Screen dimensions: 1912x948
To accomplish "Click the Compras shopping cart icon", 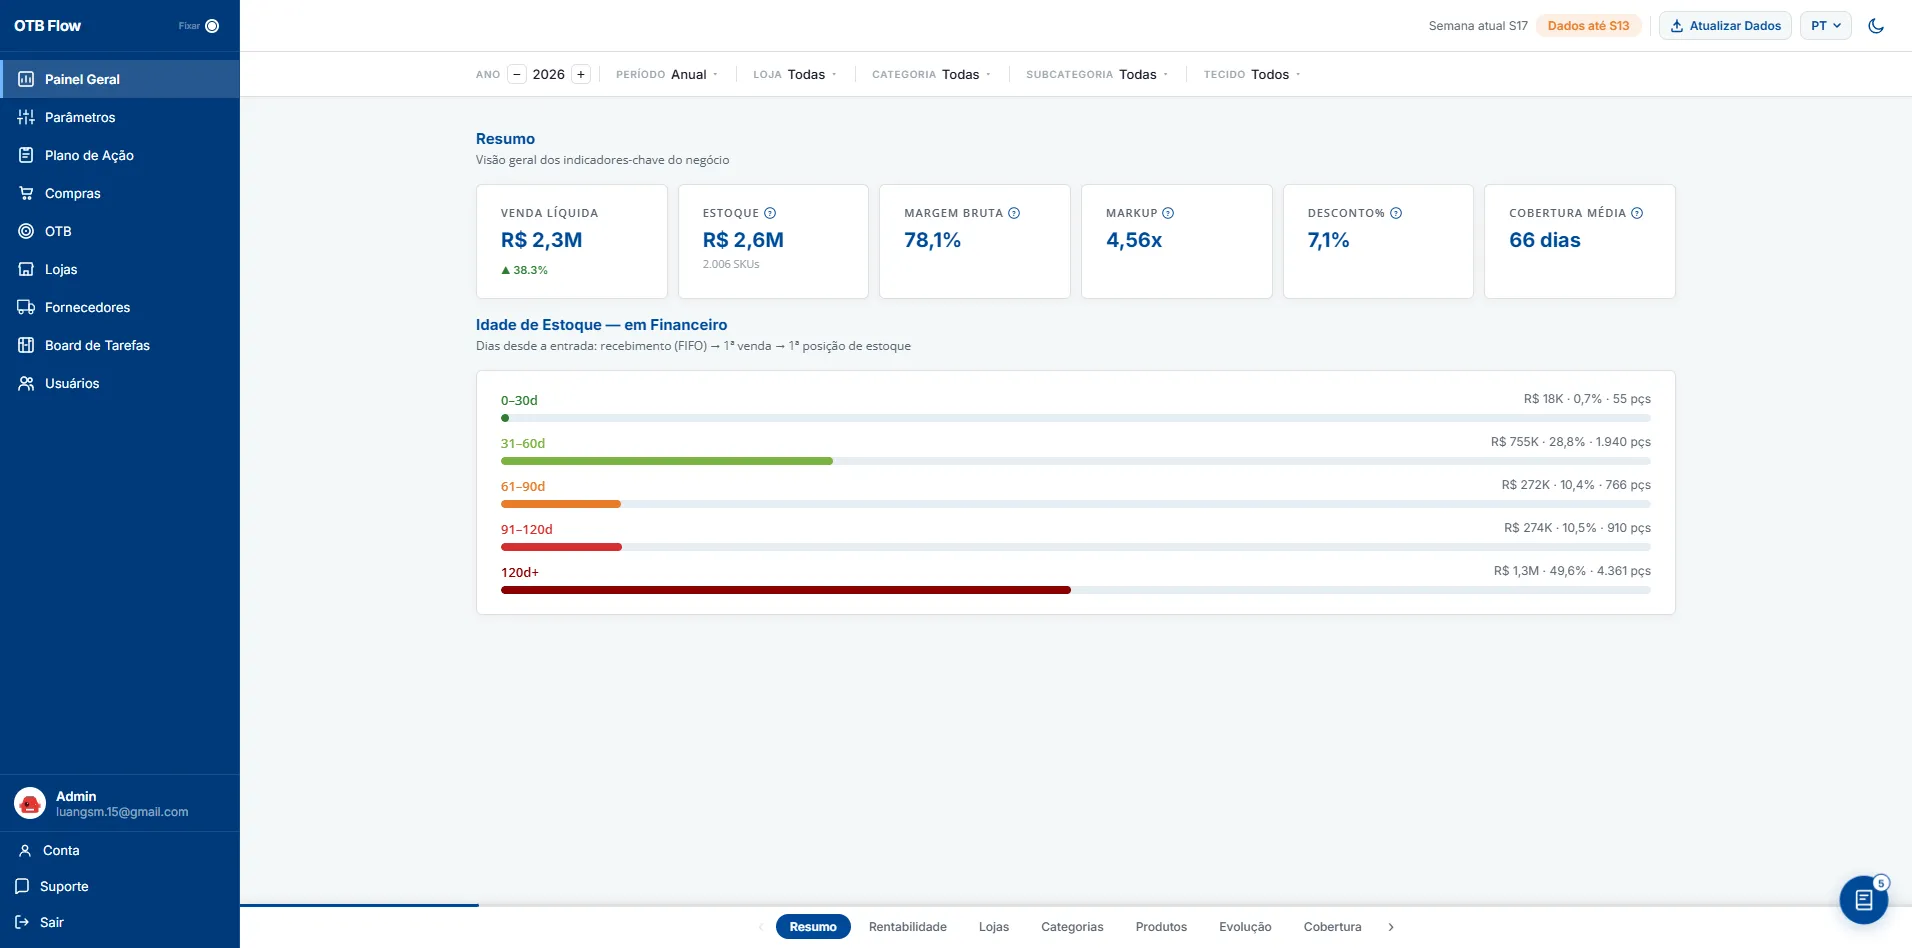I will point(26,193).
